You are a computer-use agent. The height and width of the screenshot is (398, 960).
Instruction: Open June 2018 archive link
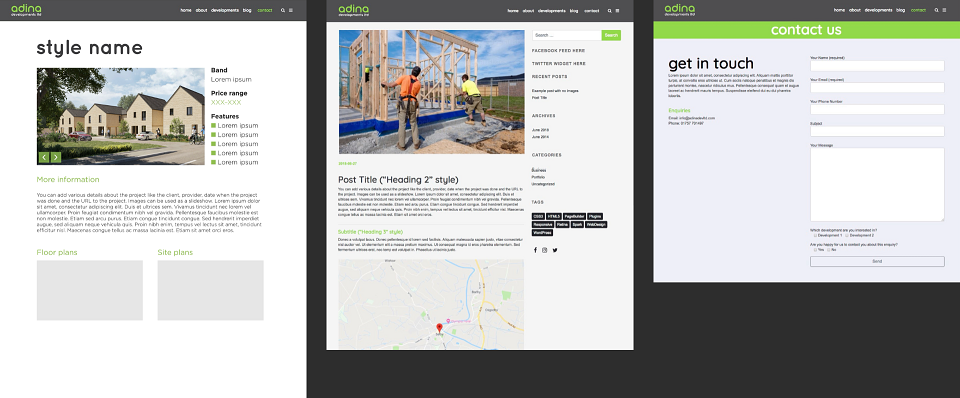tap(541, 130)
